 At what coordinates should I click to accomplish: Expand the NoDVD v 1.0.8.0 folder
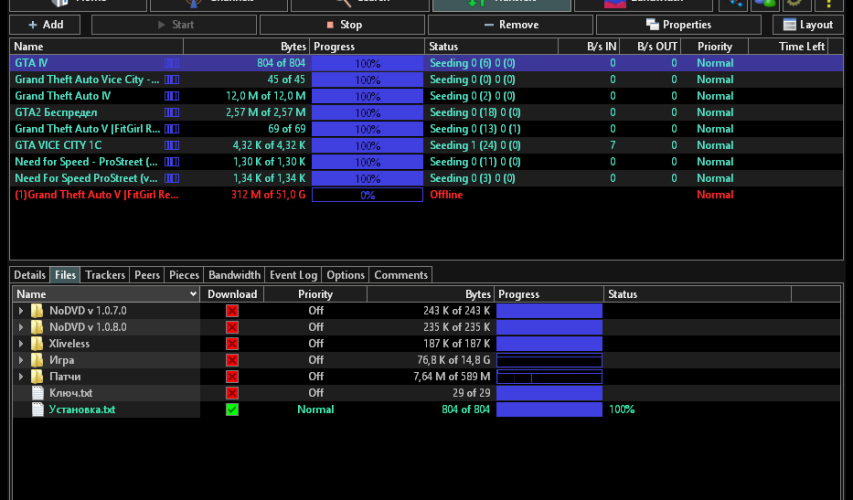click(21, 327)
